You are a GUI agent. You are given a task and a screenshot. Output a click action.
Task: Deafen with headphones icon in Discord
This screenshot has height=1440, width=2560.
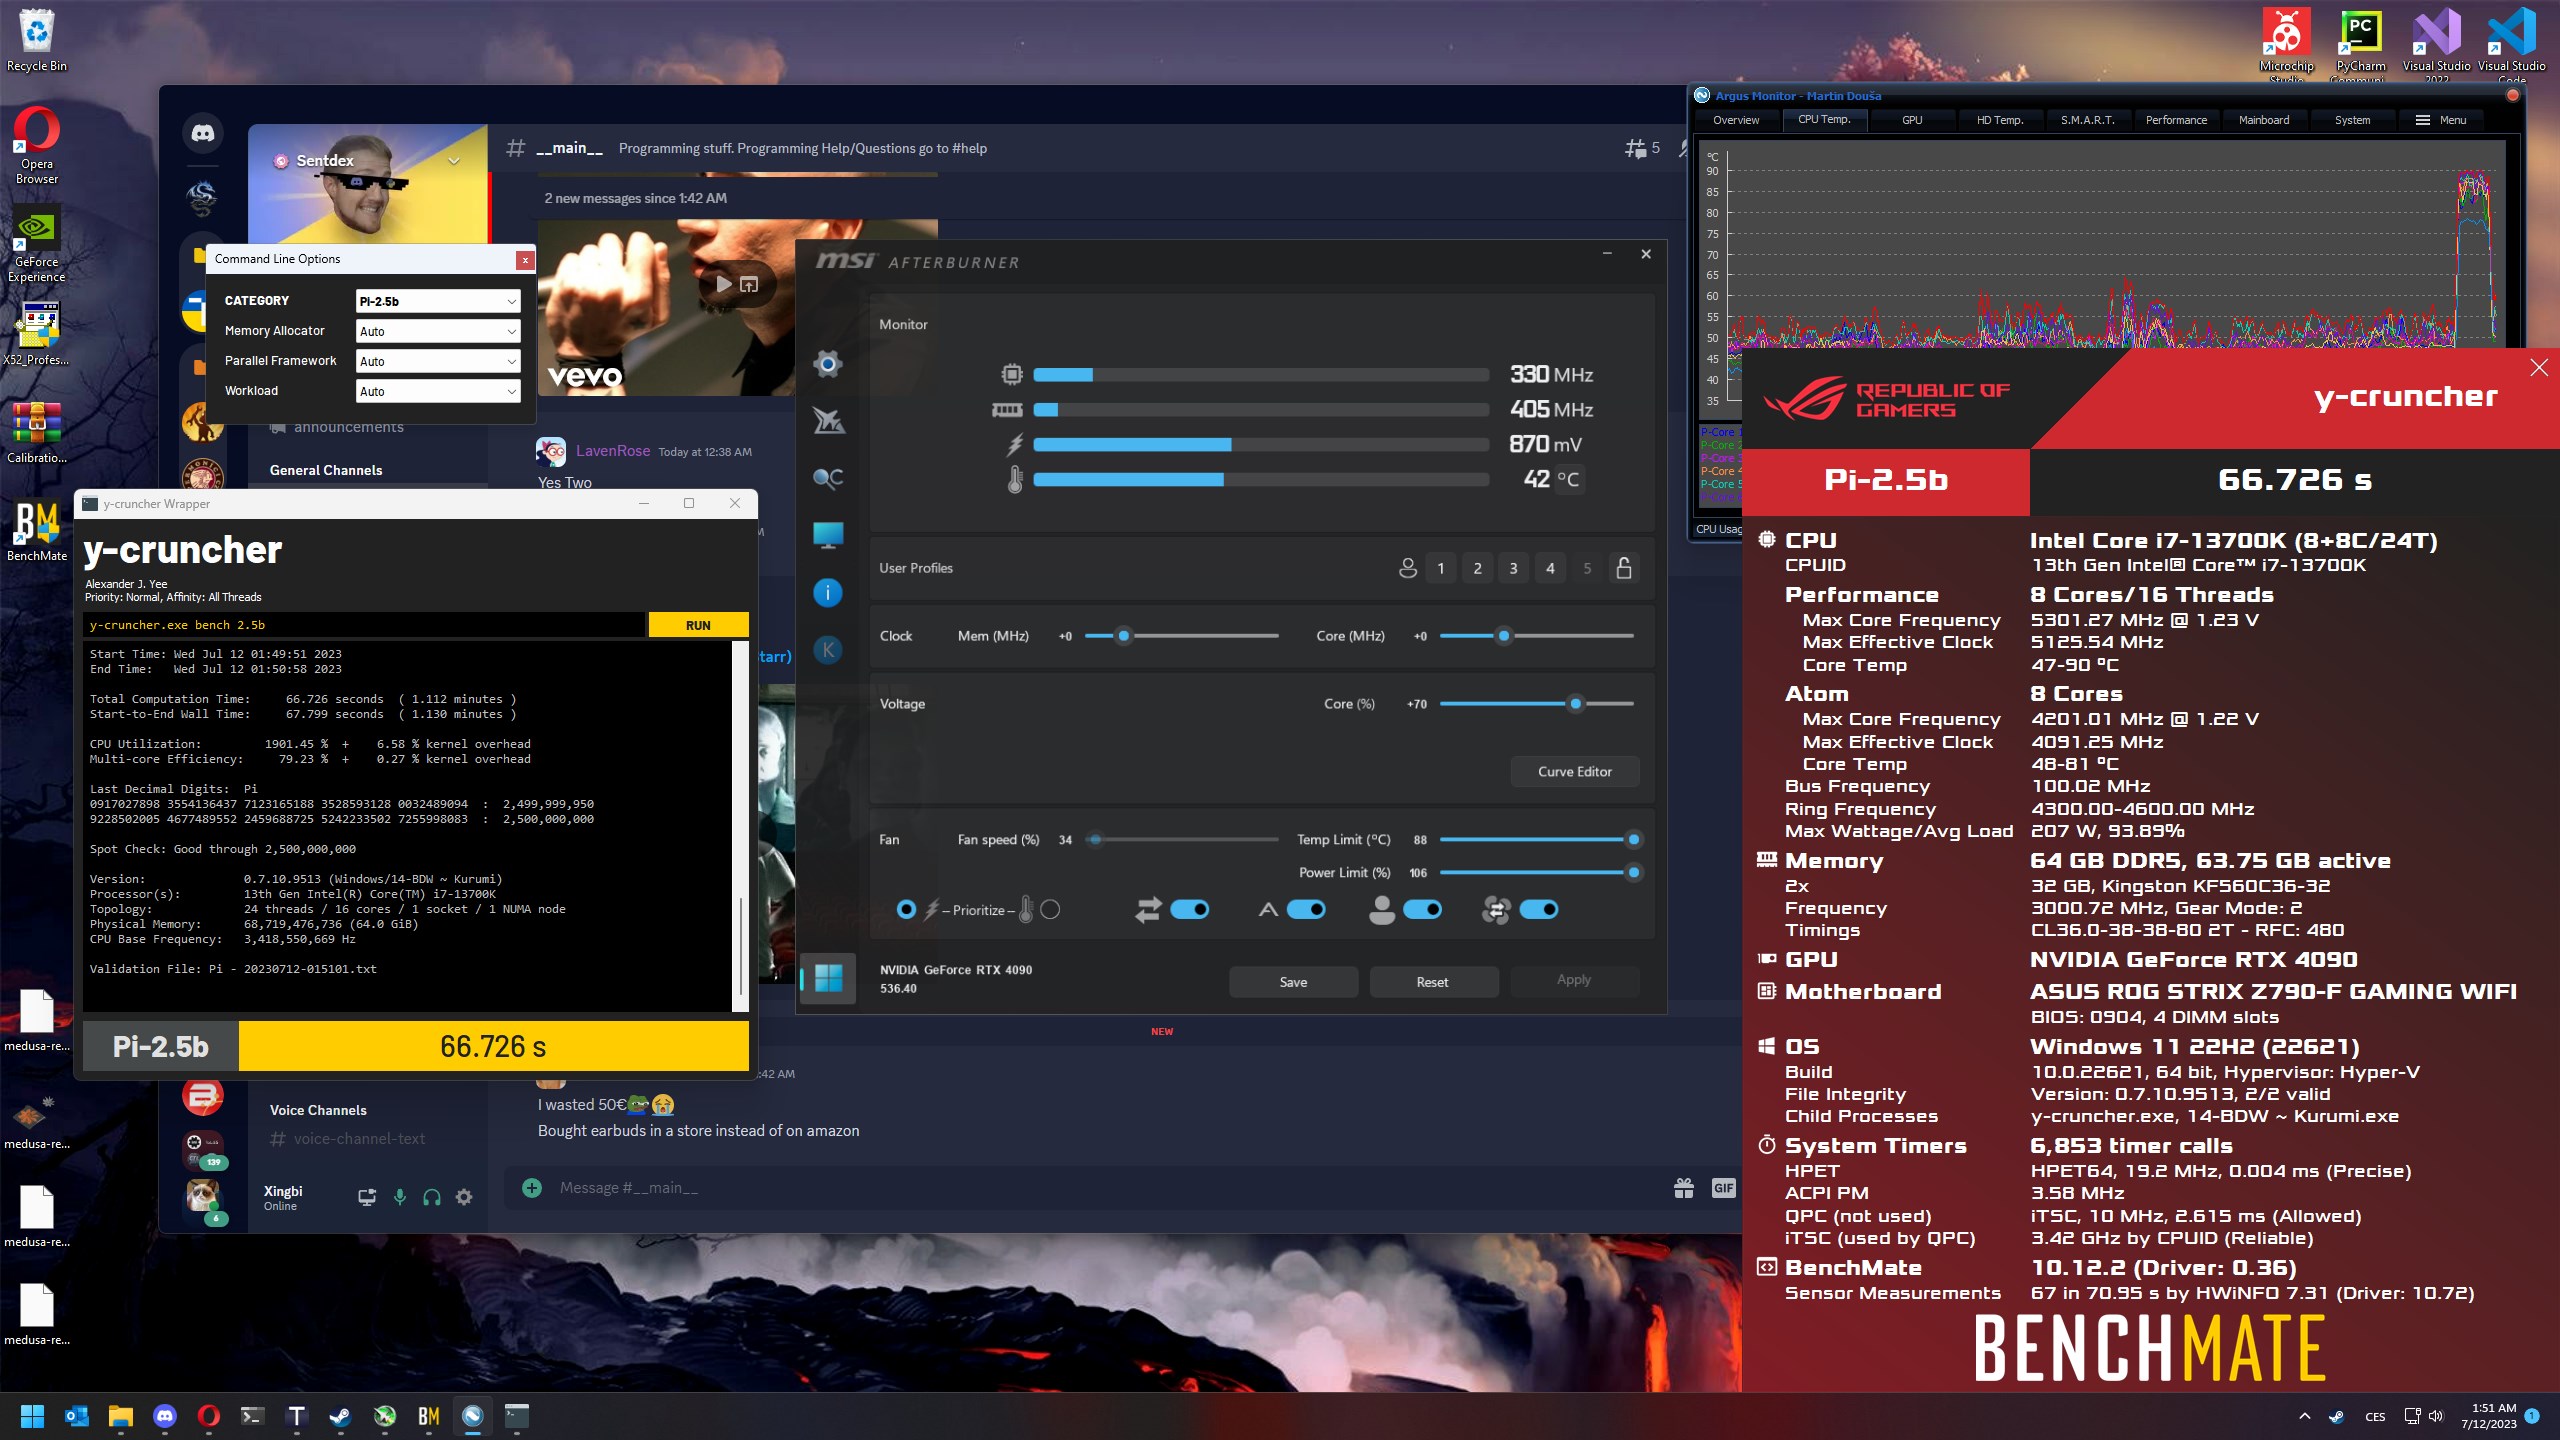pos(432,1197)
